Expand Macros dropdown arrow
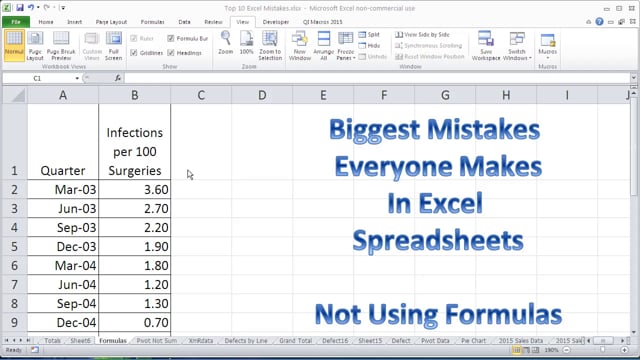The image size is (640, 360). click(x=548, y=58)
